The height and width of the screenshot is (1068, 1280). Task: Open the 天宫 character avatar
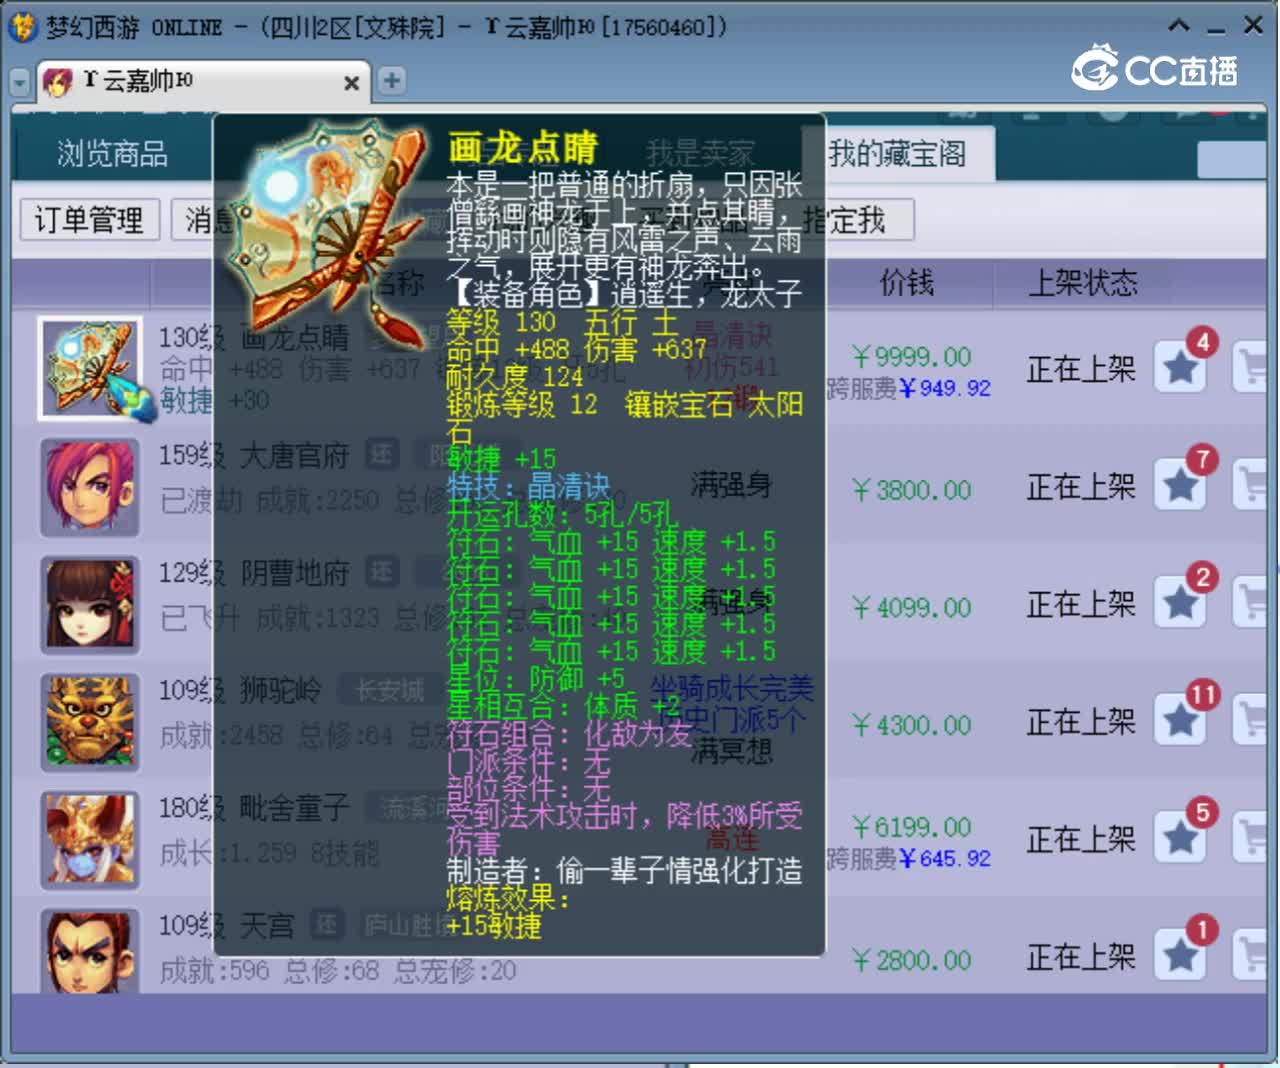click(x=89, y=950)
